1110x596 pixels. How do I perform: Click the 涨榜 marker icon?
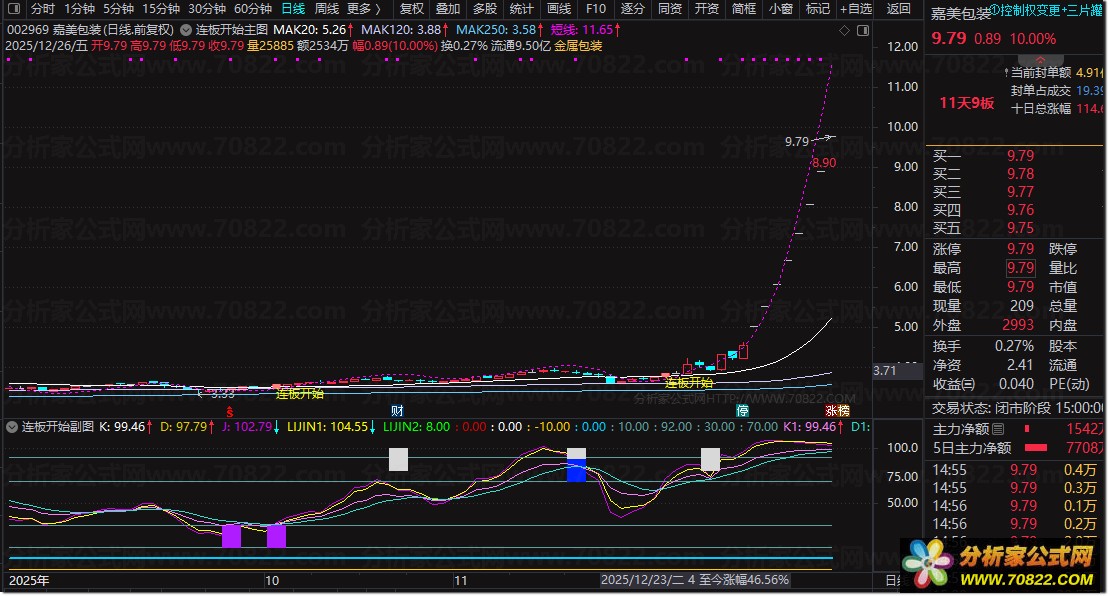coord(837,411)
